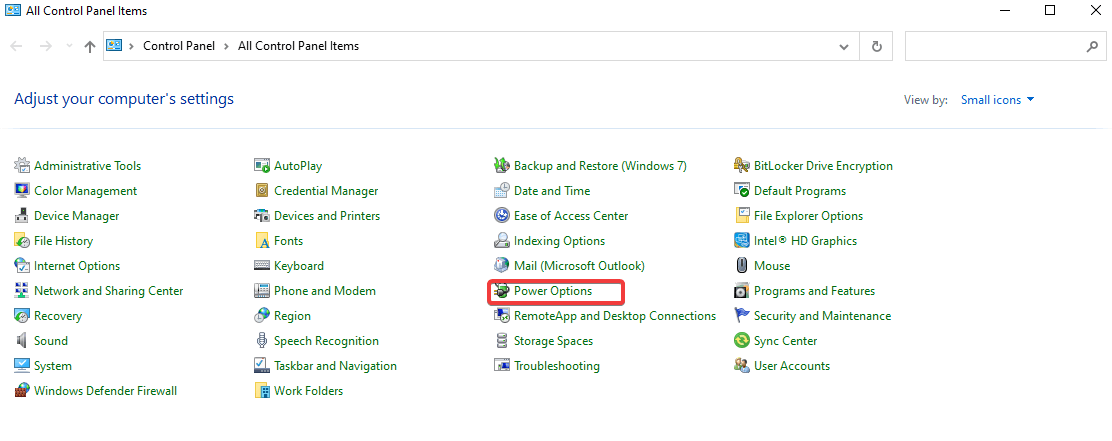Viewport: 1112px width, 441px height.
Task: Click the window title bar Control Panel icon
Action: (x=12, y=11)
